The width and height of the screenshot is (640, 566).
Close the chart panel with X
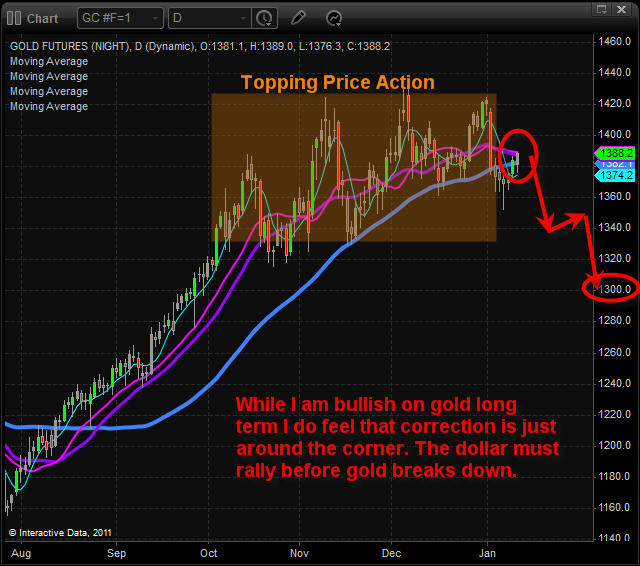point(622,9)
